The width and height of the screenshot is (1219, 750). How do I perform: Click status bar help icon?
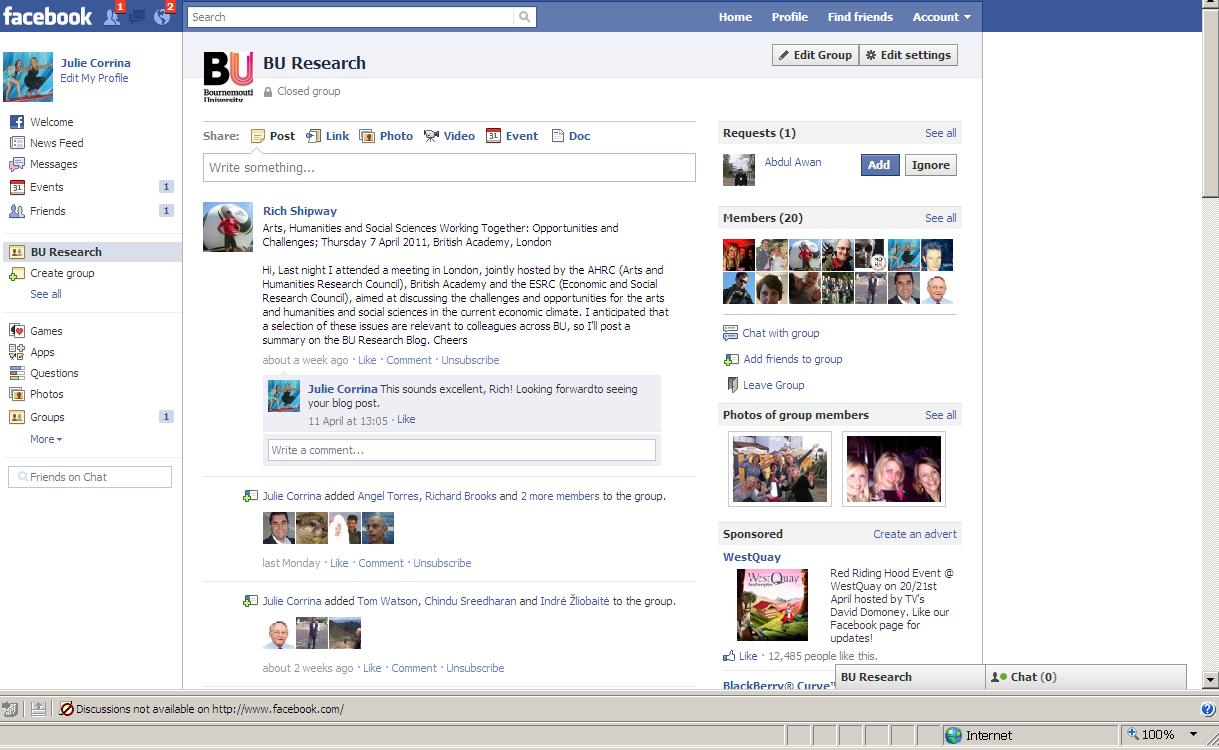click(1207, 709)
